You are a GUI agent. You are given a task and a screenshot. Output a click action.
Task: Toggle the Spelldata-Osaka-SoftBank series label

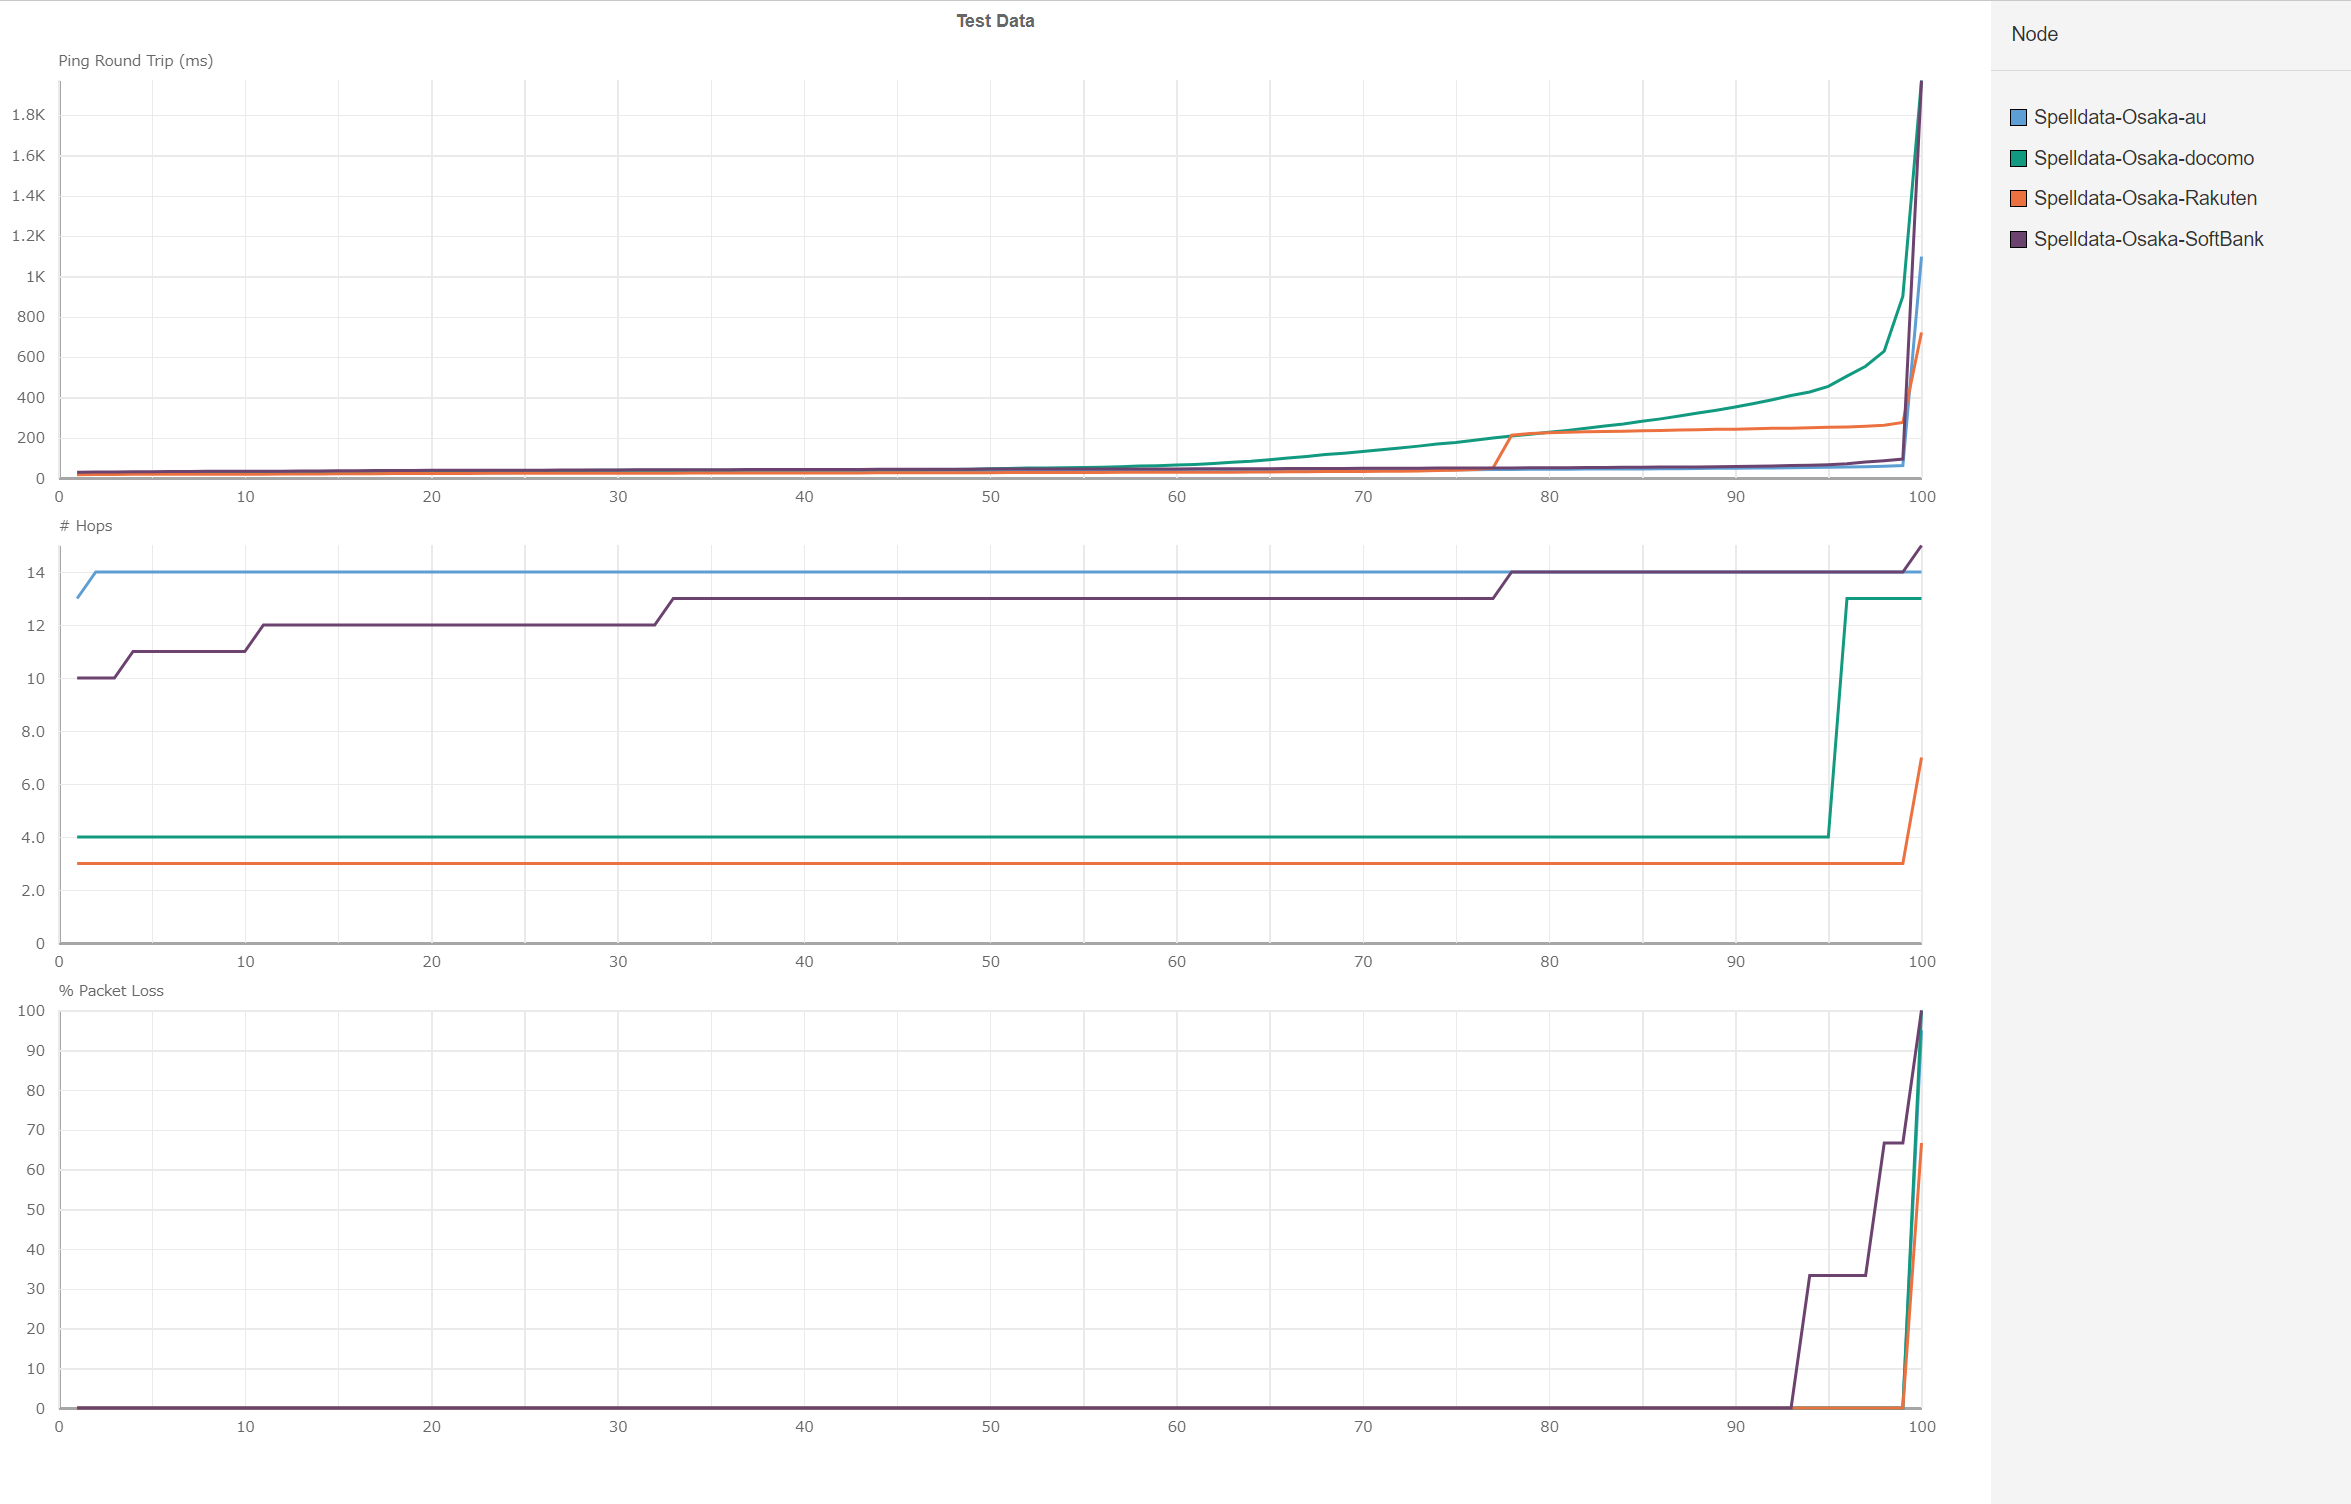point(2148,239)
